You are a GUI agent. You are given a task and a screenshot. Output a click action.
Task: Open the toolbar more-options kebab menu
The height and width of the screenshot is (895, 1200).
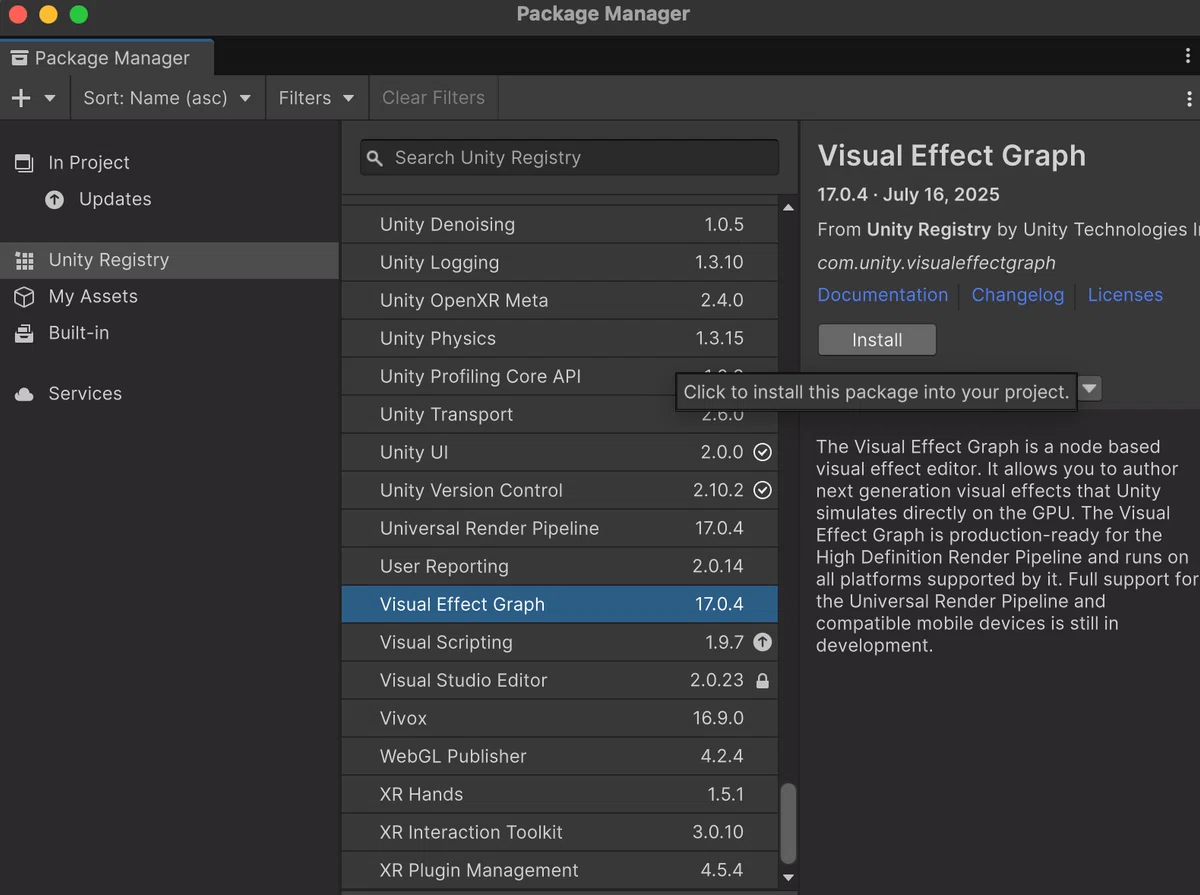click(x=1188, y=98)
